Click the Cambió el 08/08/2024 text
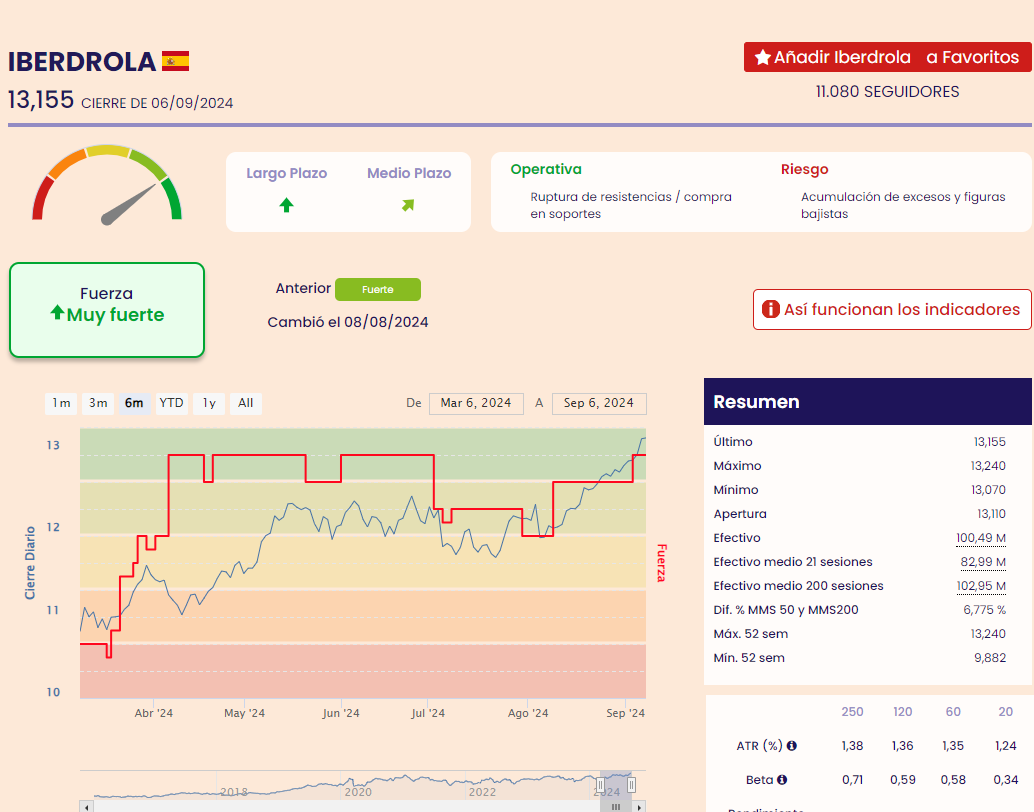Viewport: 1034px width, 812px height. point(348,322)
